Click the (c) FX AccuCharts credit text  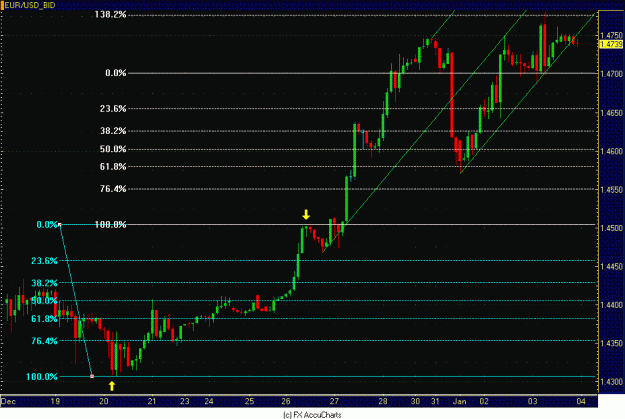[312, 415]
